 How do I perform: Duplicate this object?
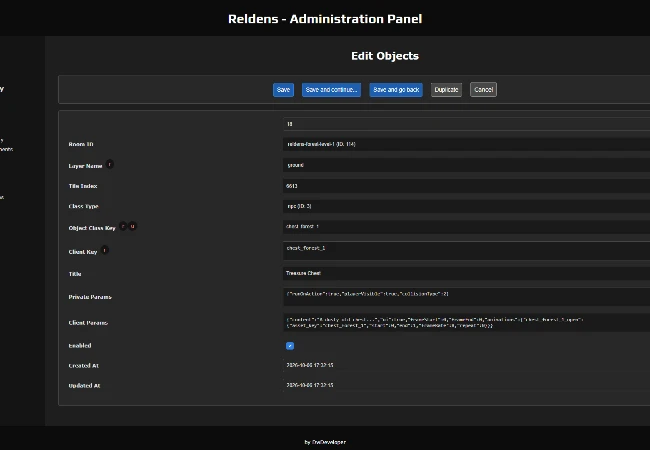446,90
